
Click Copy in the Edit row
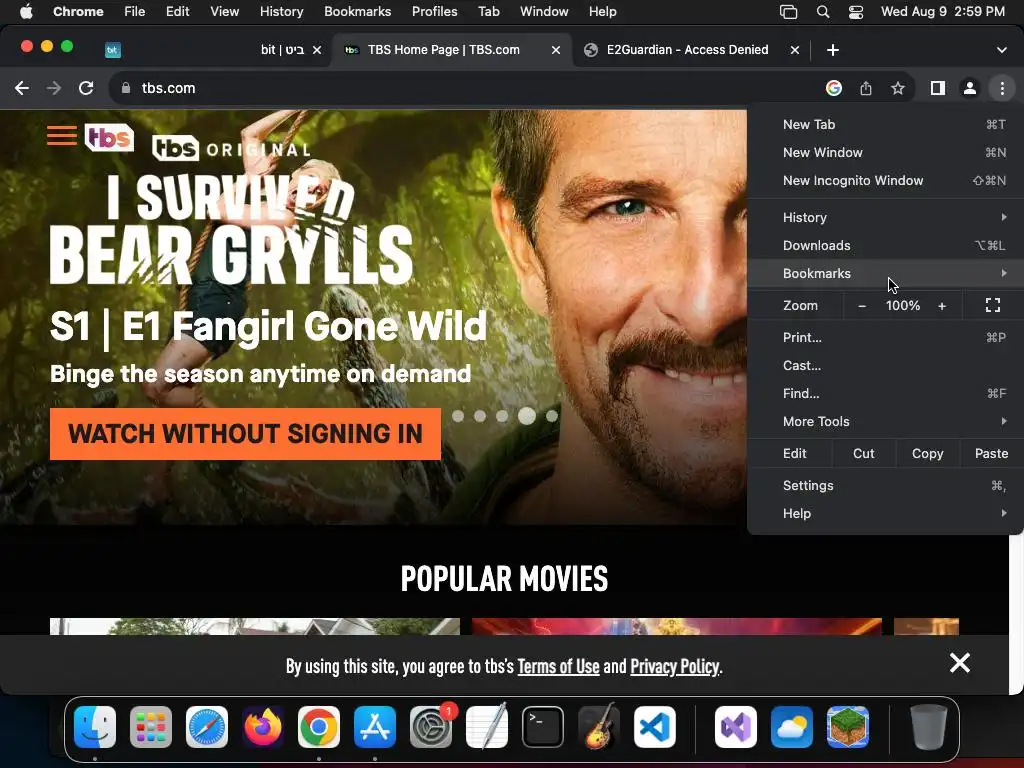927,454
